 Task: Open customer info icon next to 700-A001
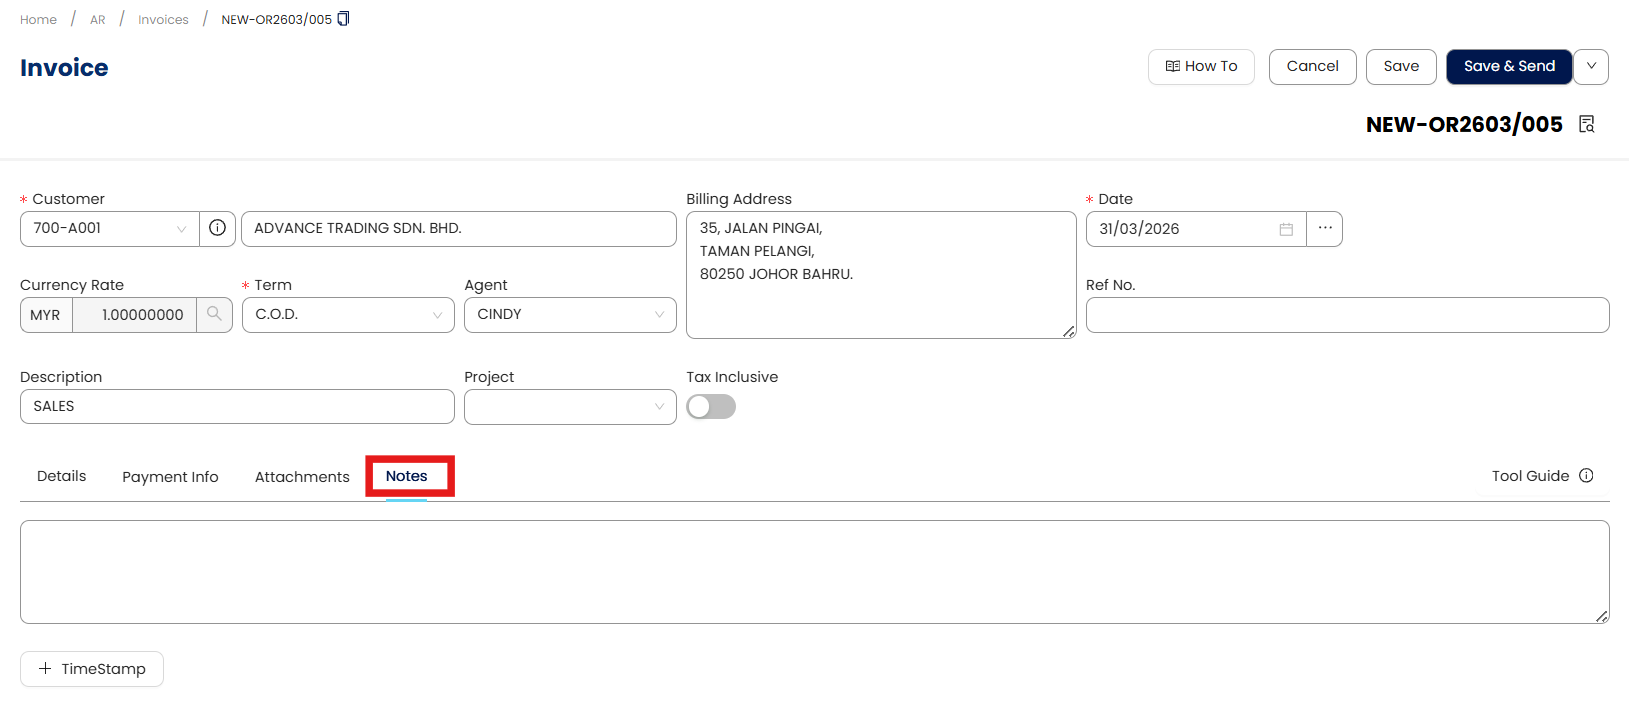pos(217,228)
